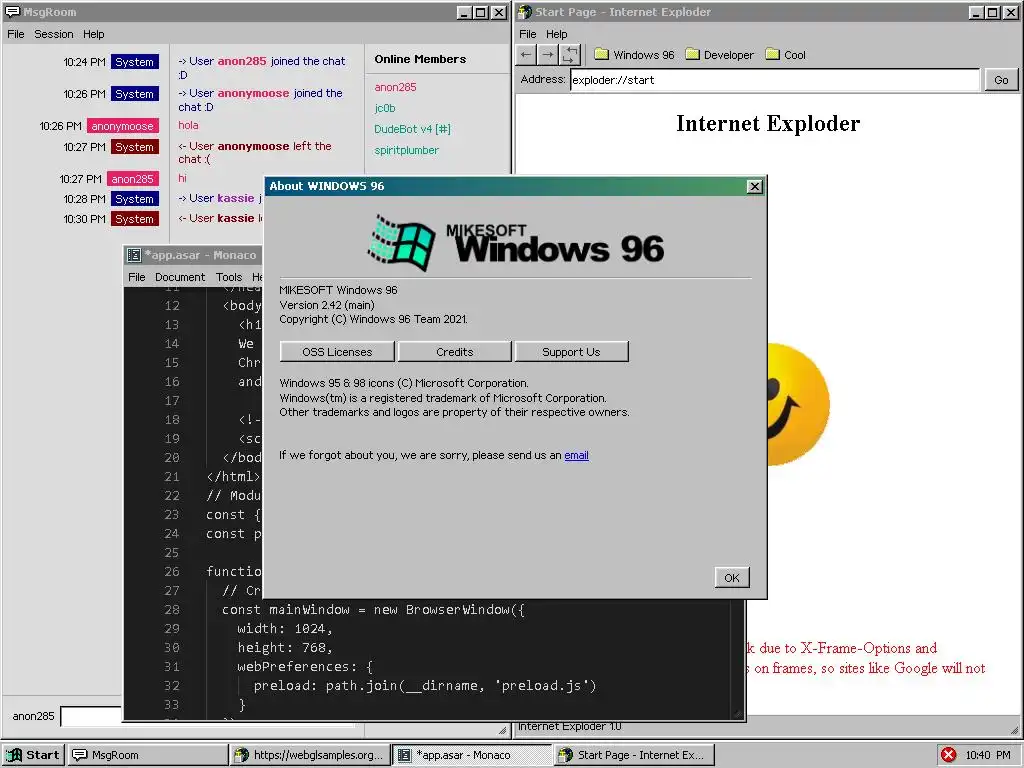The width and height of the screenshot is (1024, 768).
Task: Click the OSS Licenses button
Action: [x=337, y=351]
